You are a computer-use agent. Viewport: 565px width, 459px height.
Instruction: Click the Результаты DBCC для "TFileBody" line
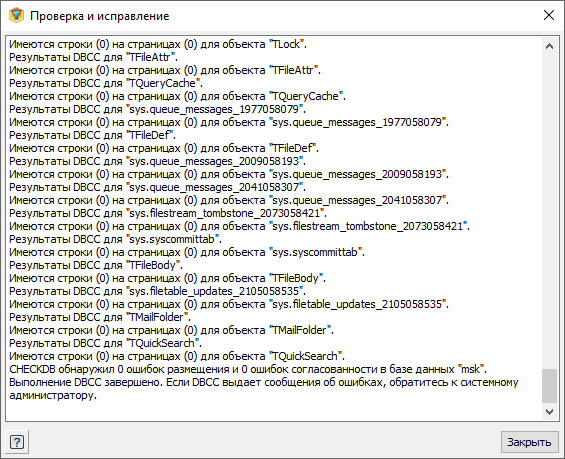[96, 265]
